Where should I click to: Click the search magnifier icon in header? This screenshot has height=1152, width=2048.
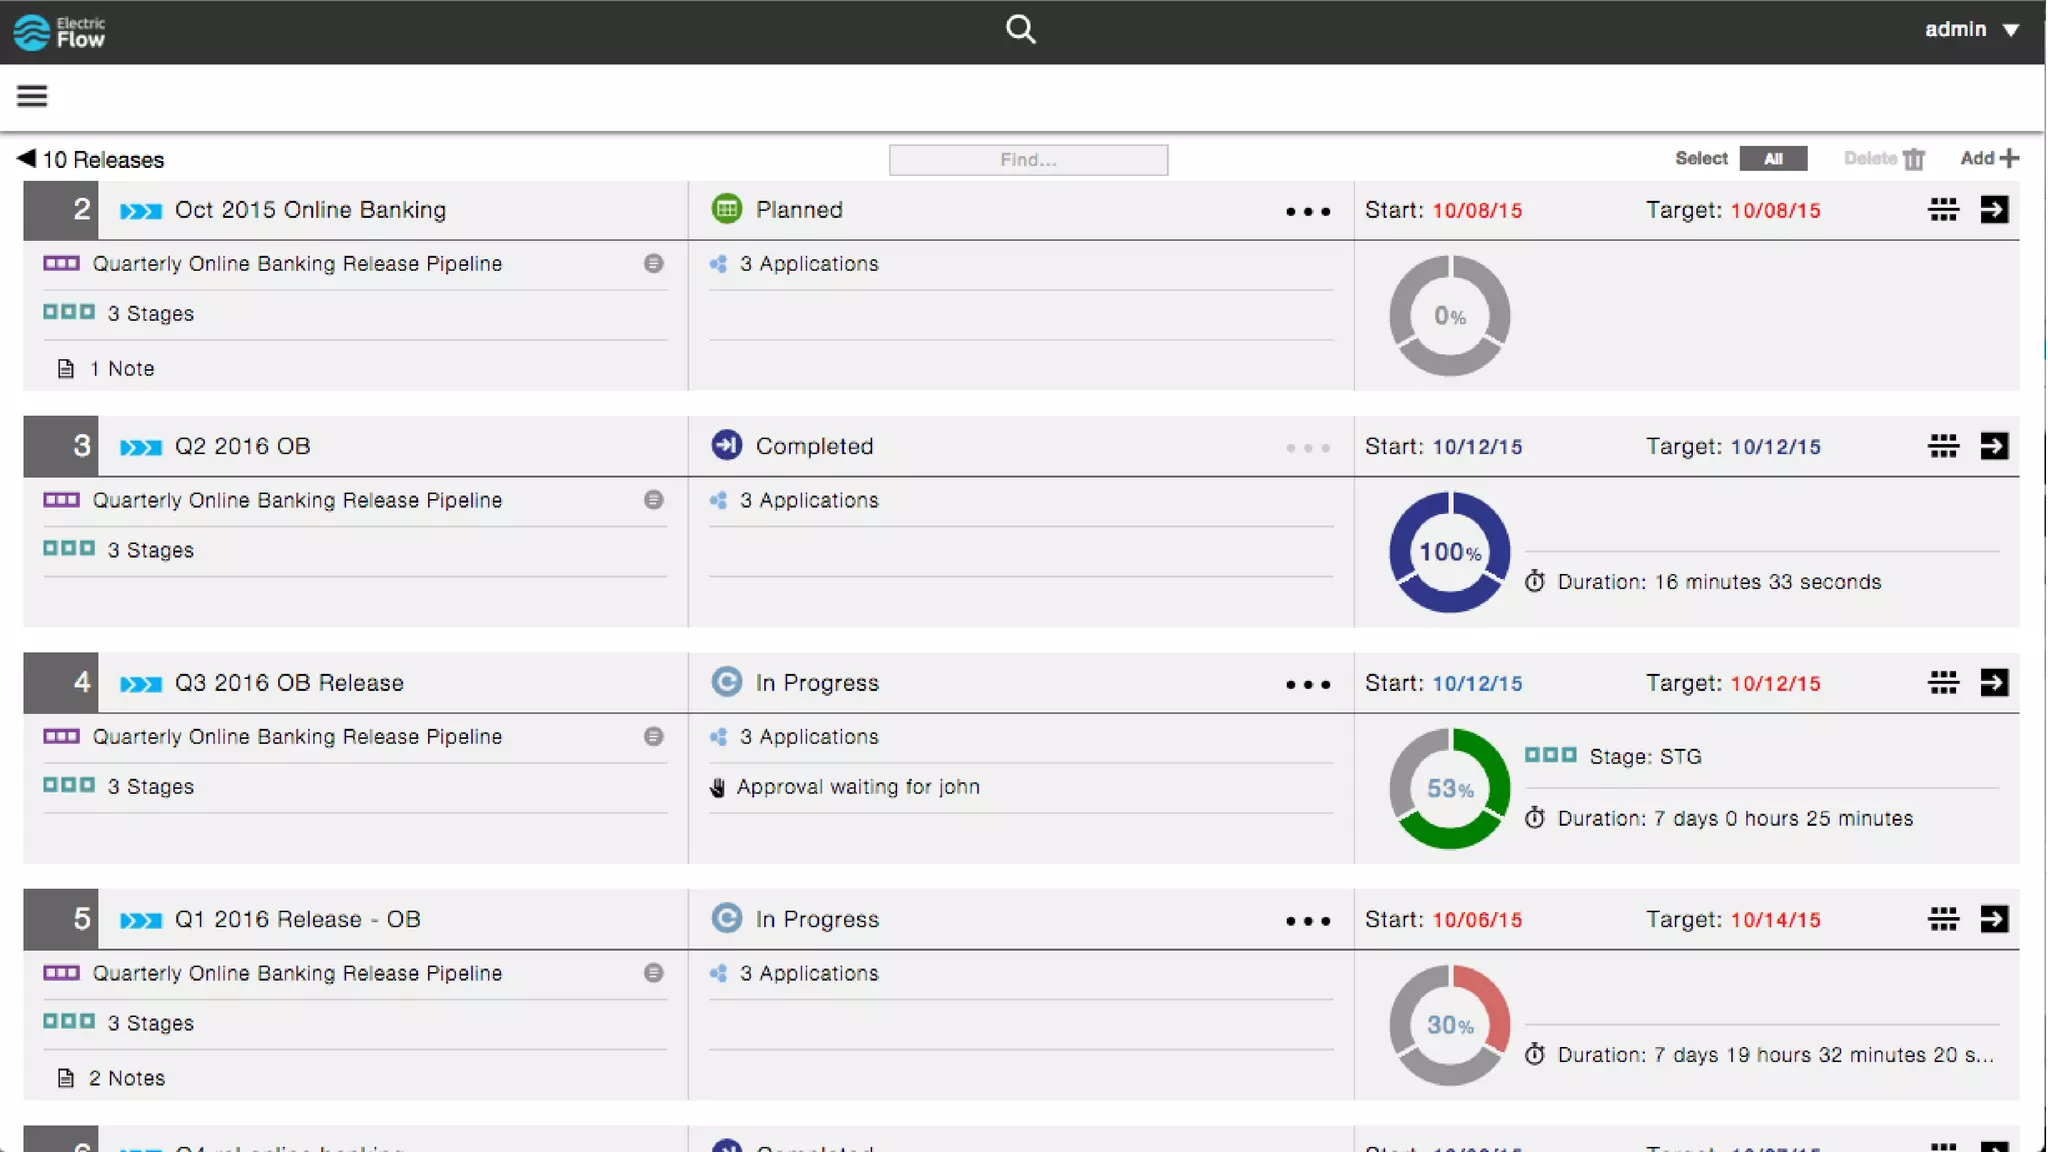[1020, 29]
